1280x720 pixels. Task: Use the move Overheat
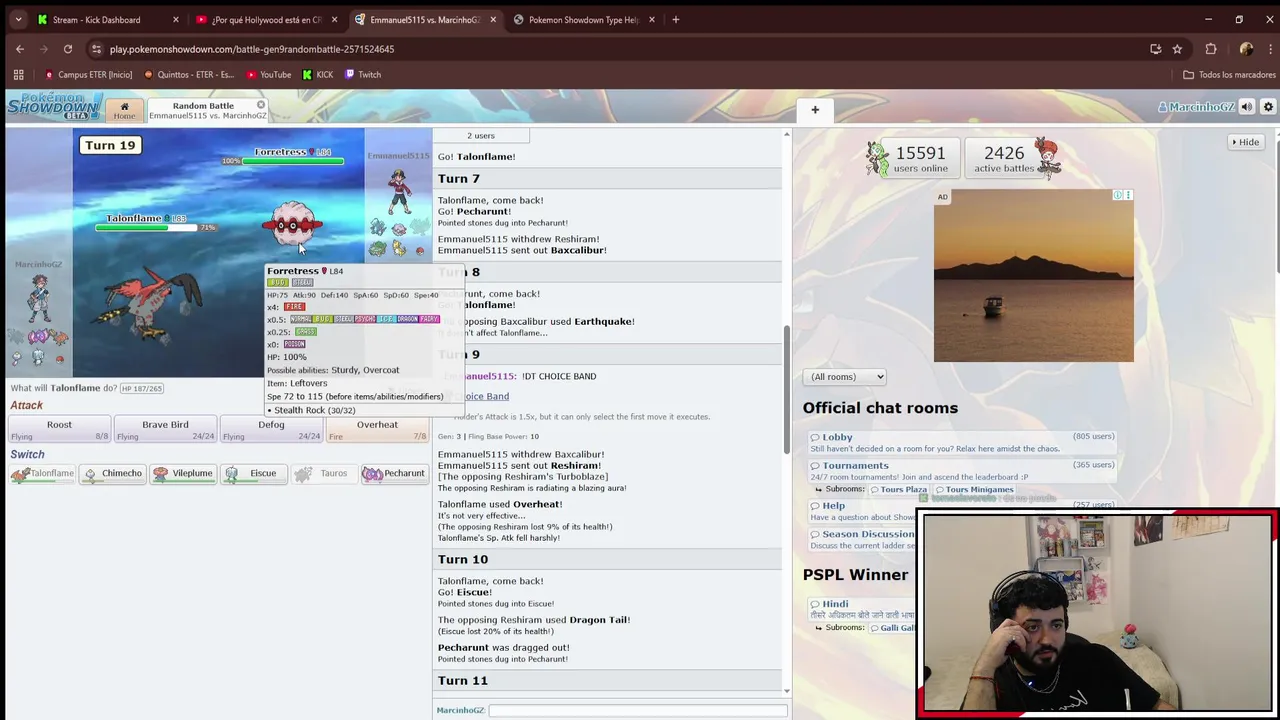[377, 430]
